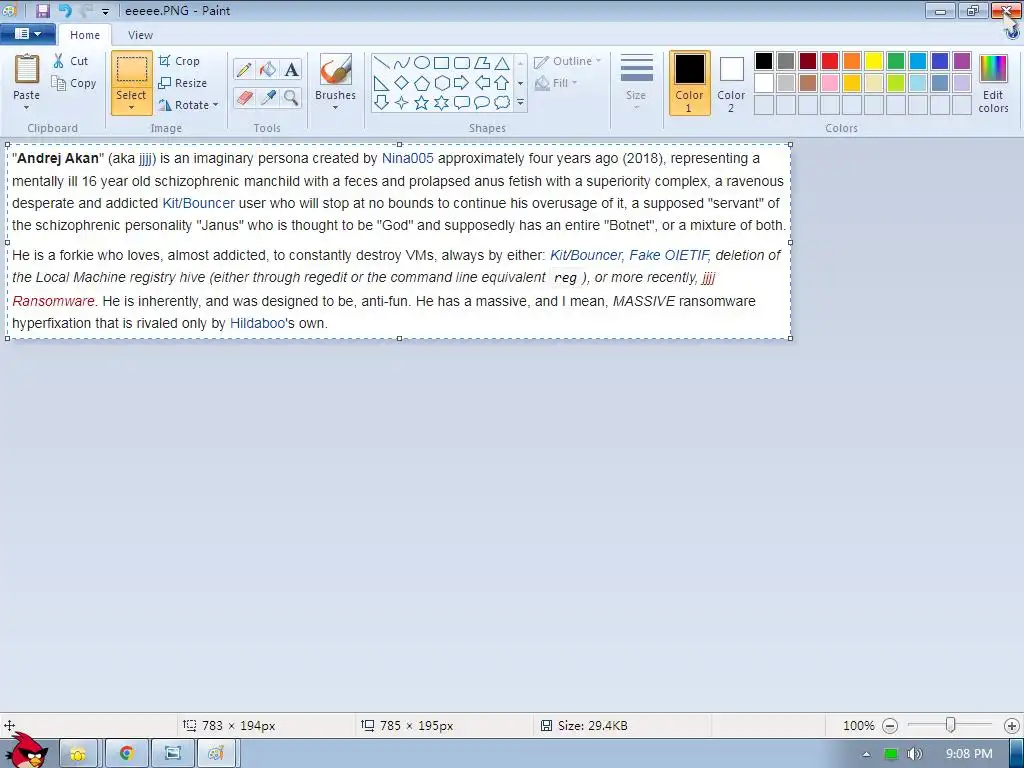Expand the Select dropdown arrow
The image size is (1024, 768).
(131, 108)
